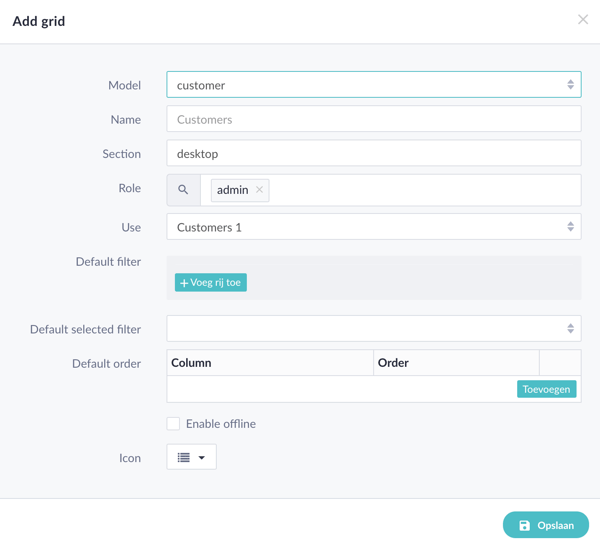The image size is (600, 549).
Task: Click the floppy disk icon on Opslaan
Action: click(524, 525)
